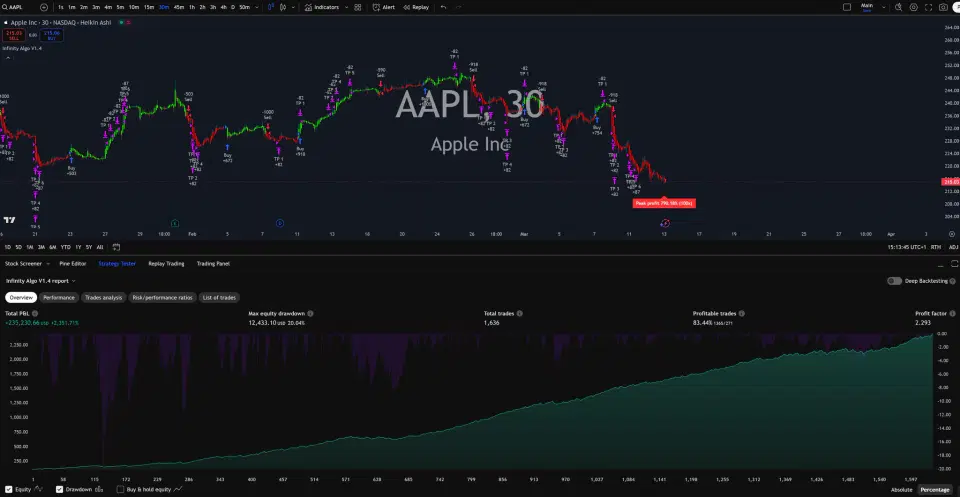Open the Stock Screener tab
Image resolution: width=960 pixels, height=497 pixels.
[23, 264]
